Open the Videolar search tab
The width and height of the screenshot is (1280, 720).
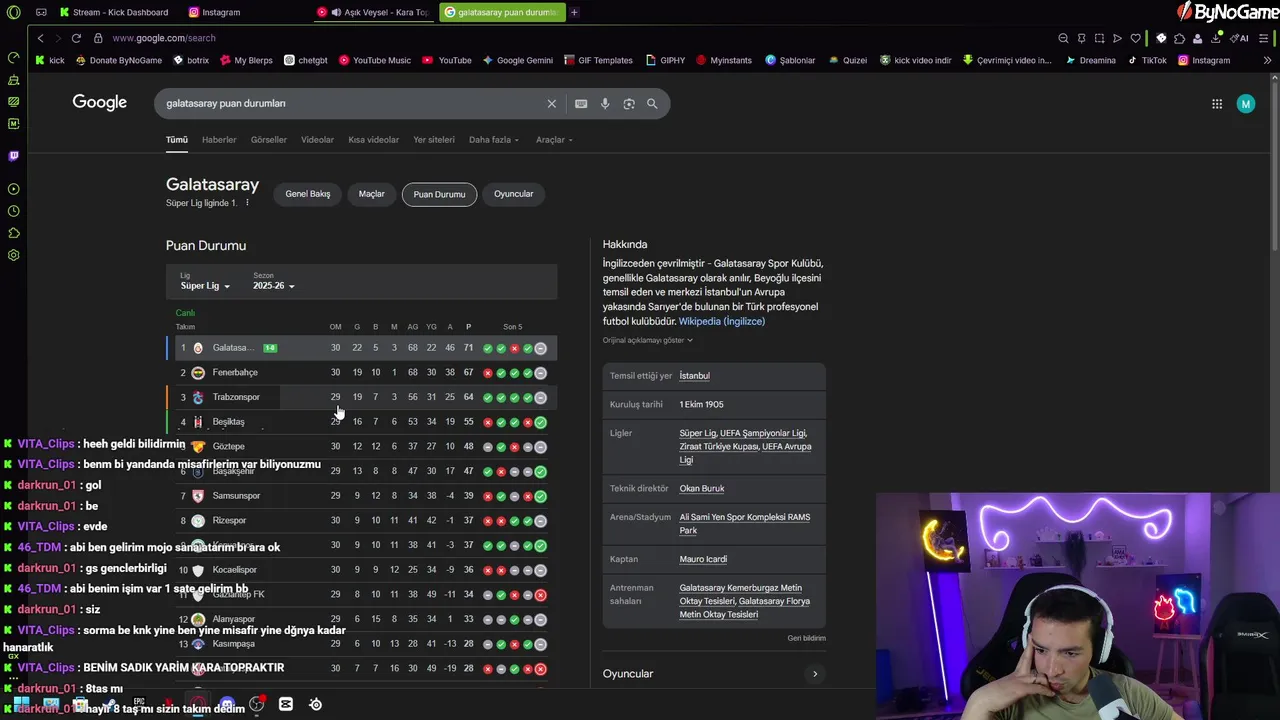coord(317,140)
